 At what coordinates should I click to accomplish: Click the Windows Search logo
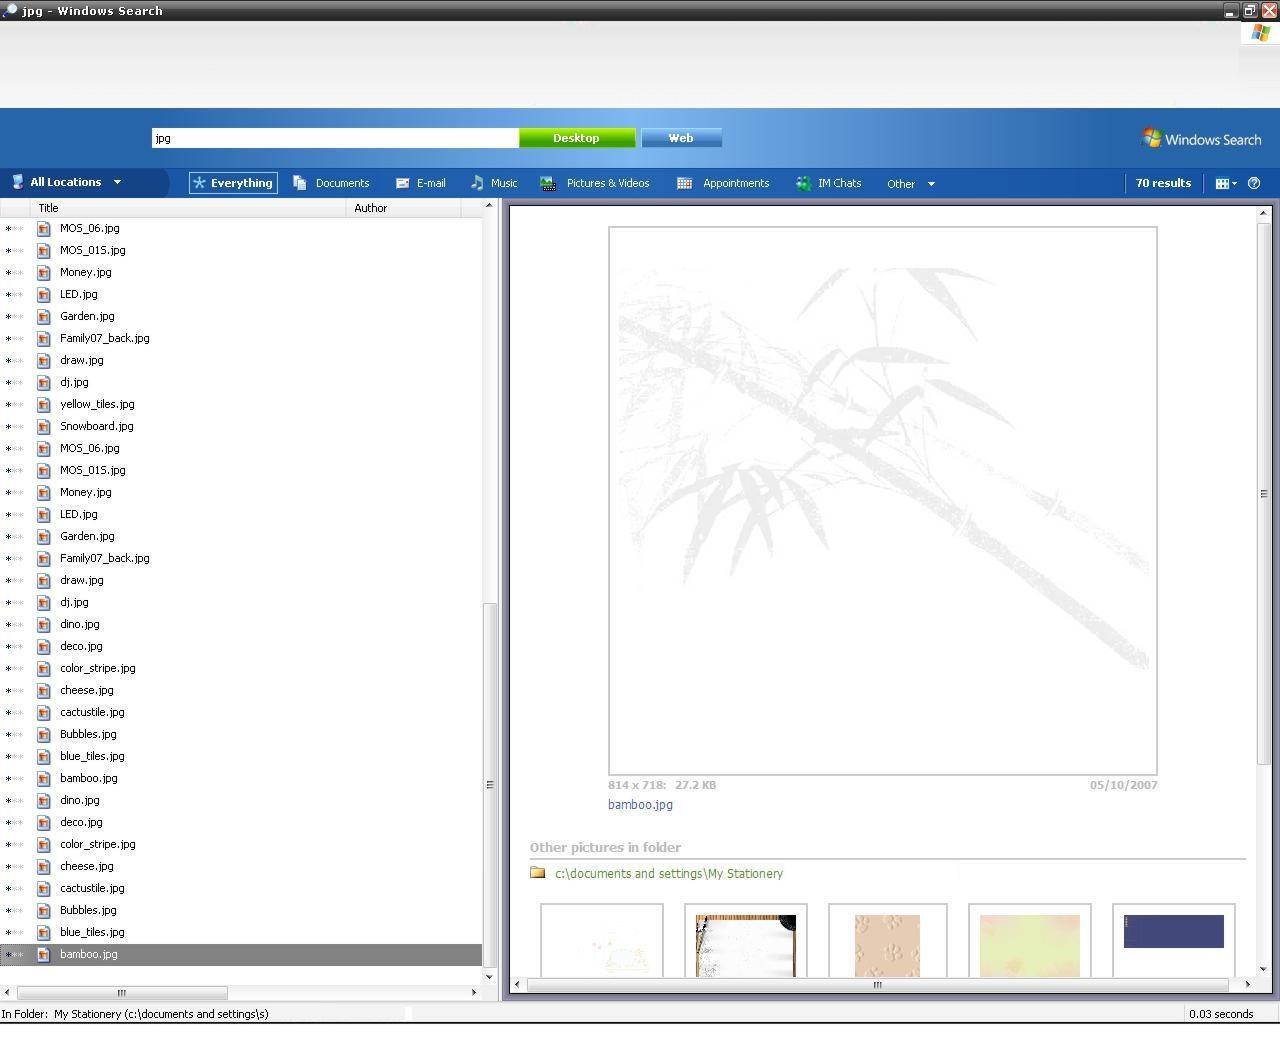1200,138
